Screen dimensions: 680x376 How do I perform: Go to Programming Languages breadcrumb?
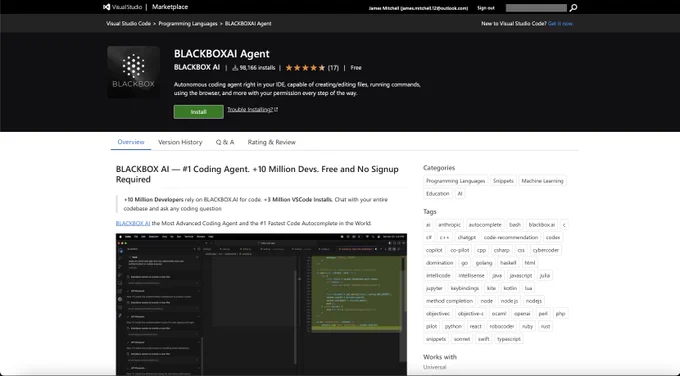[x=188, y=23]
